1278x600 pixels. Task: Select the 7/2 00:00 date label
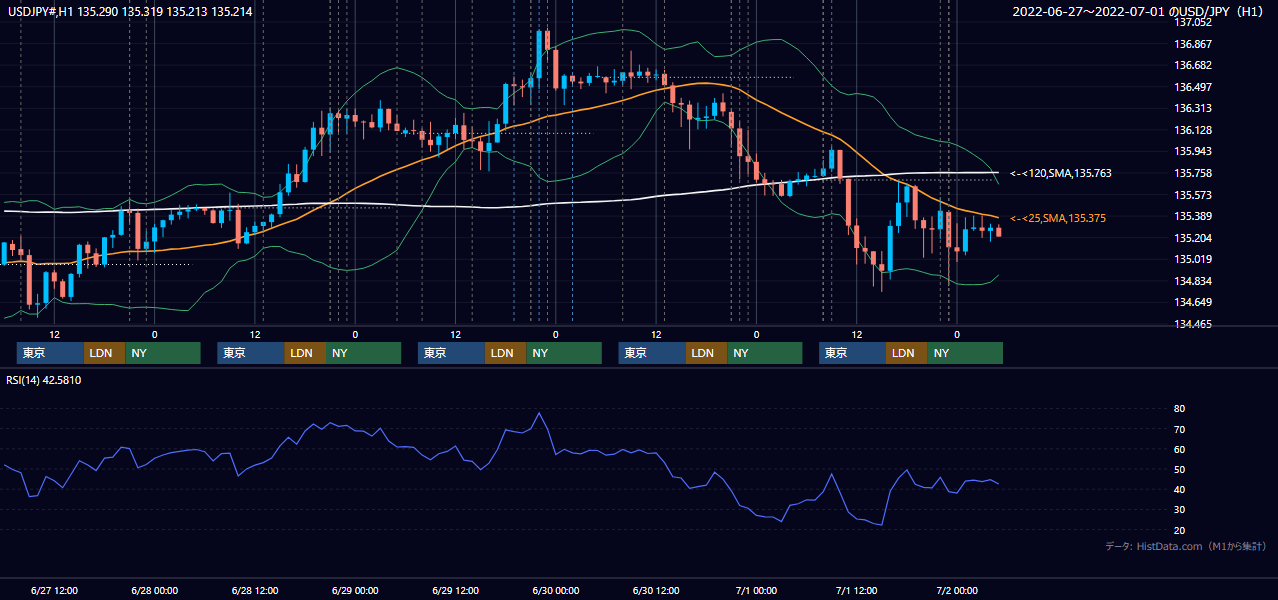[x=957, y=590]
